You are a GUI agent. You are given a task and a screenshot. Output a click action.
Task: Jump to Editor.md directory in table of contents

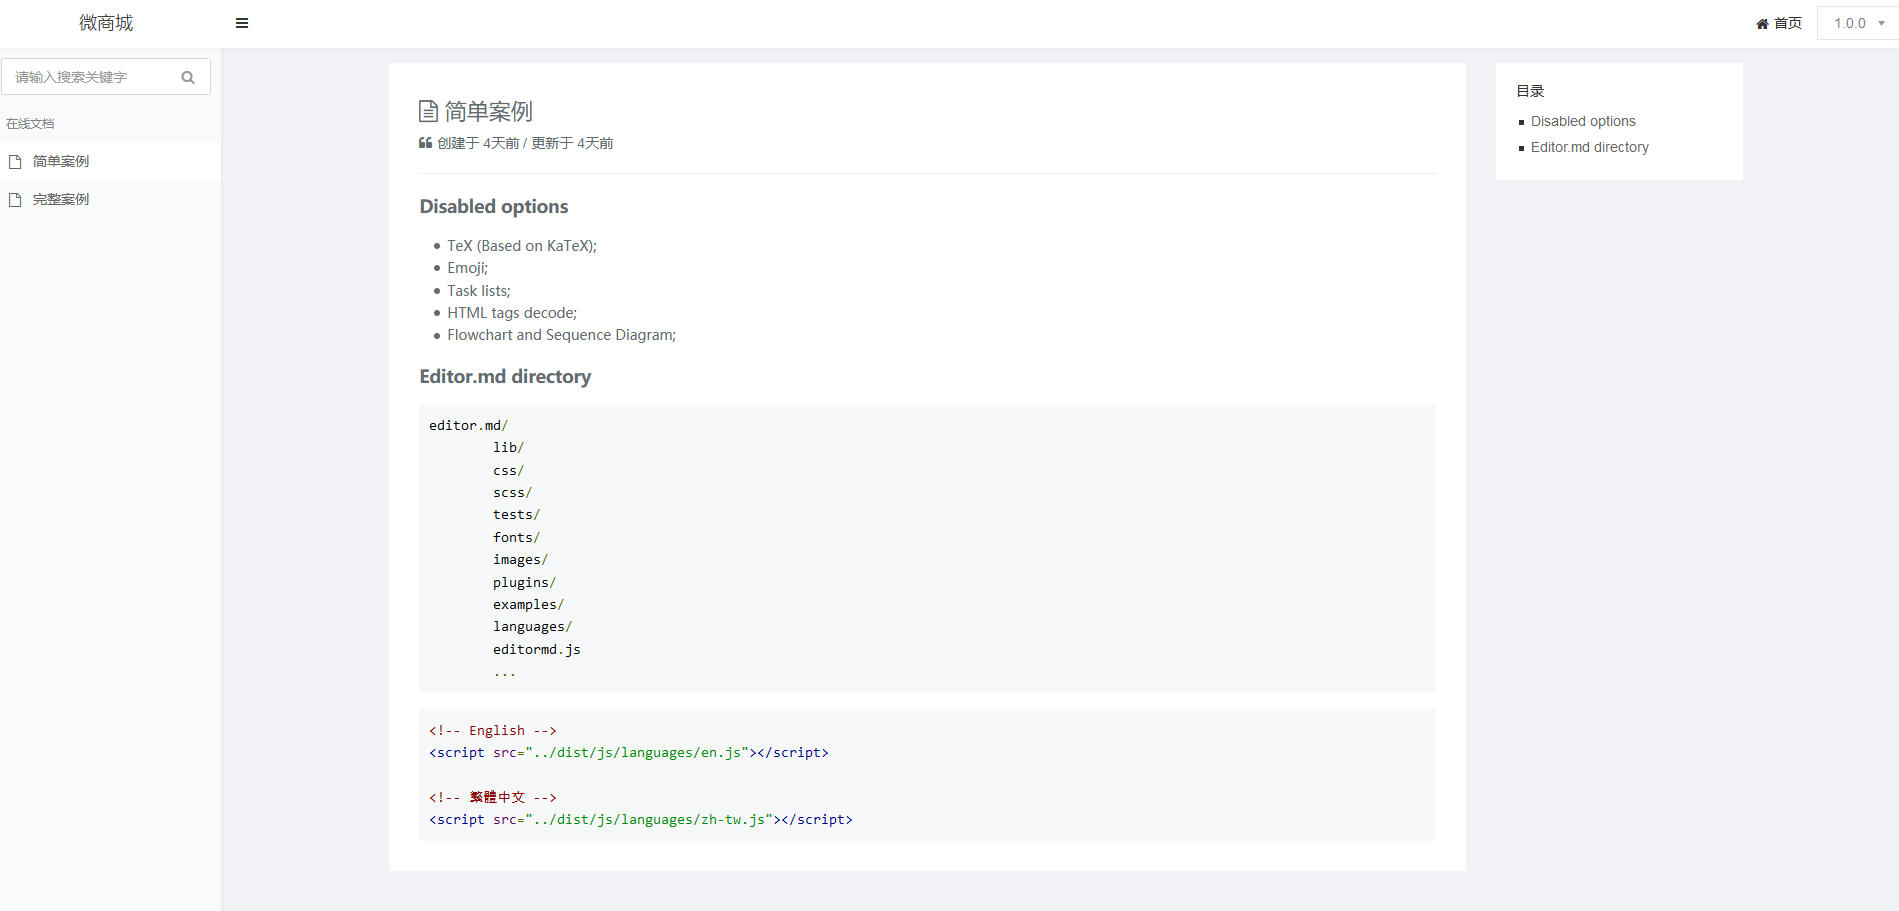click(x=1589, y=147)
